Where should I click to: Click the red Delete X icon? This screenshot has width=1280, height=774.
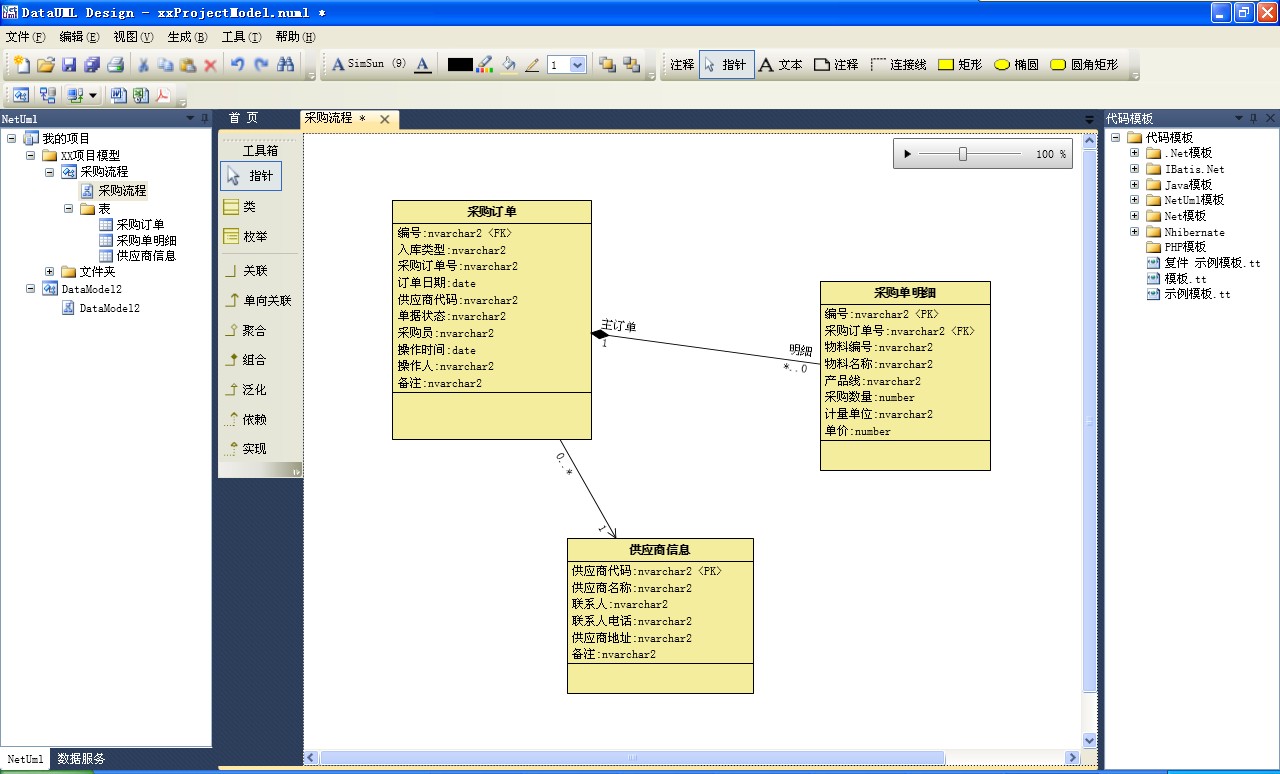[x=210, y=65]
